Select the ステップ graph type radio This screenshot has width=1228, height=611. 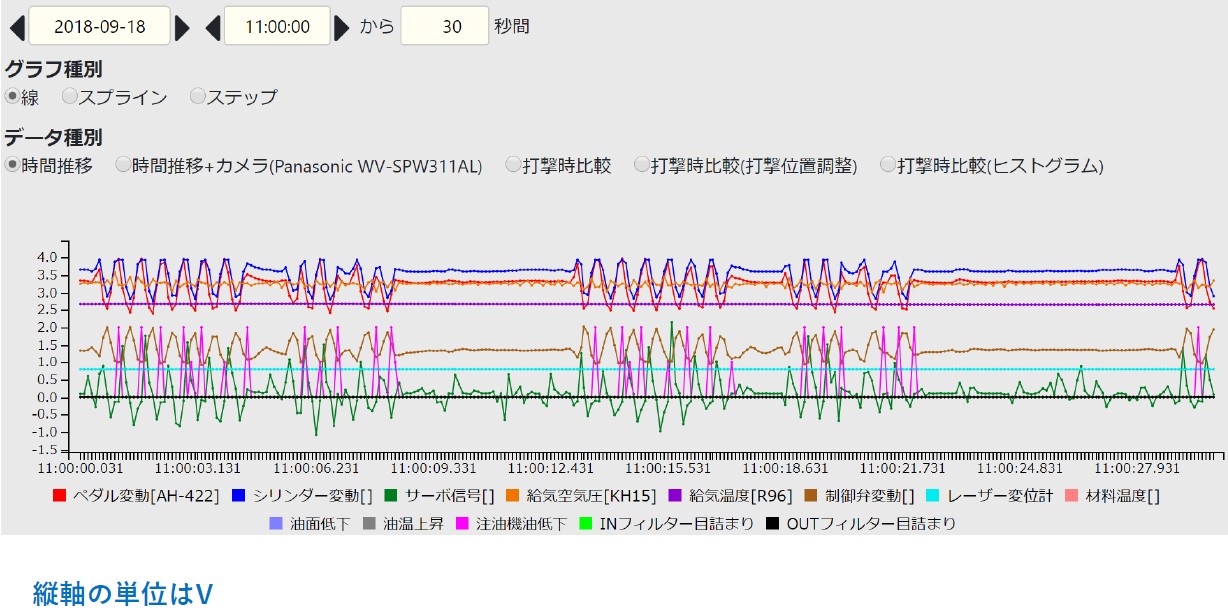coord(198,97)
